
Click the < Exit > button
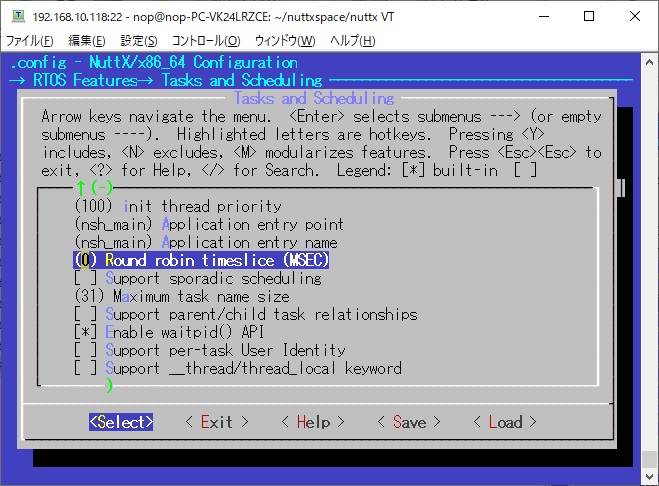(x=217, y=422)
